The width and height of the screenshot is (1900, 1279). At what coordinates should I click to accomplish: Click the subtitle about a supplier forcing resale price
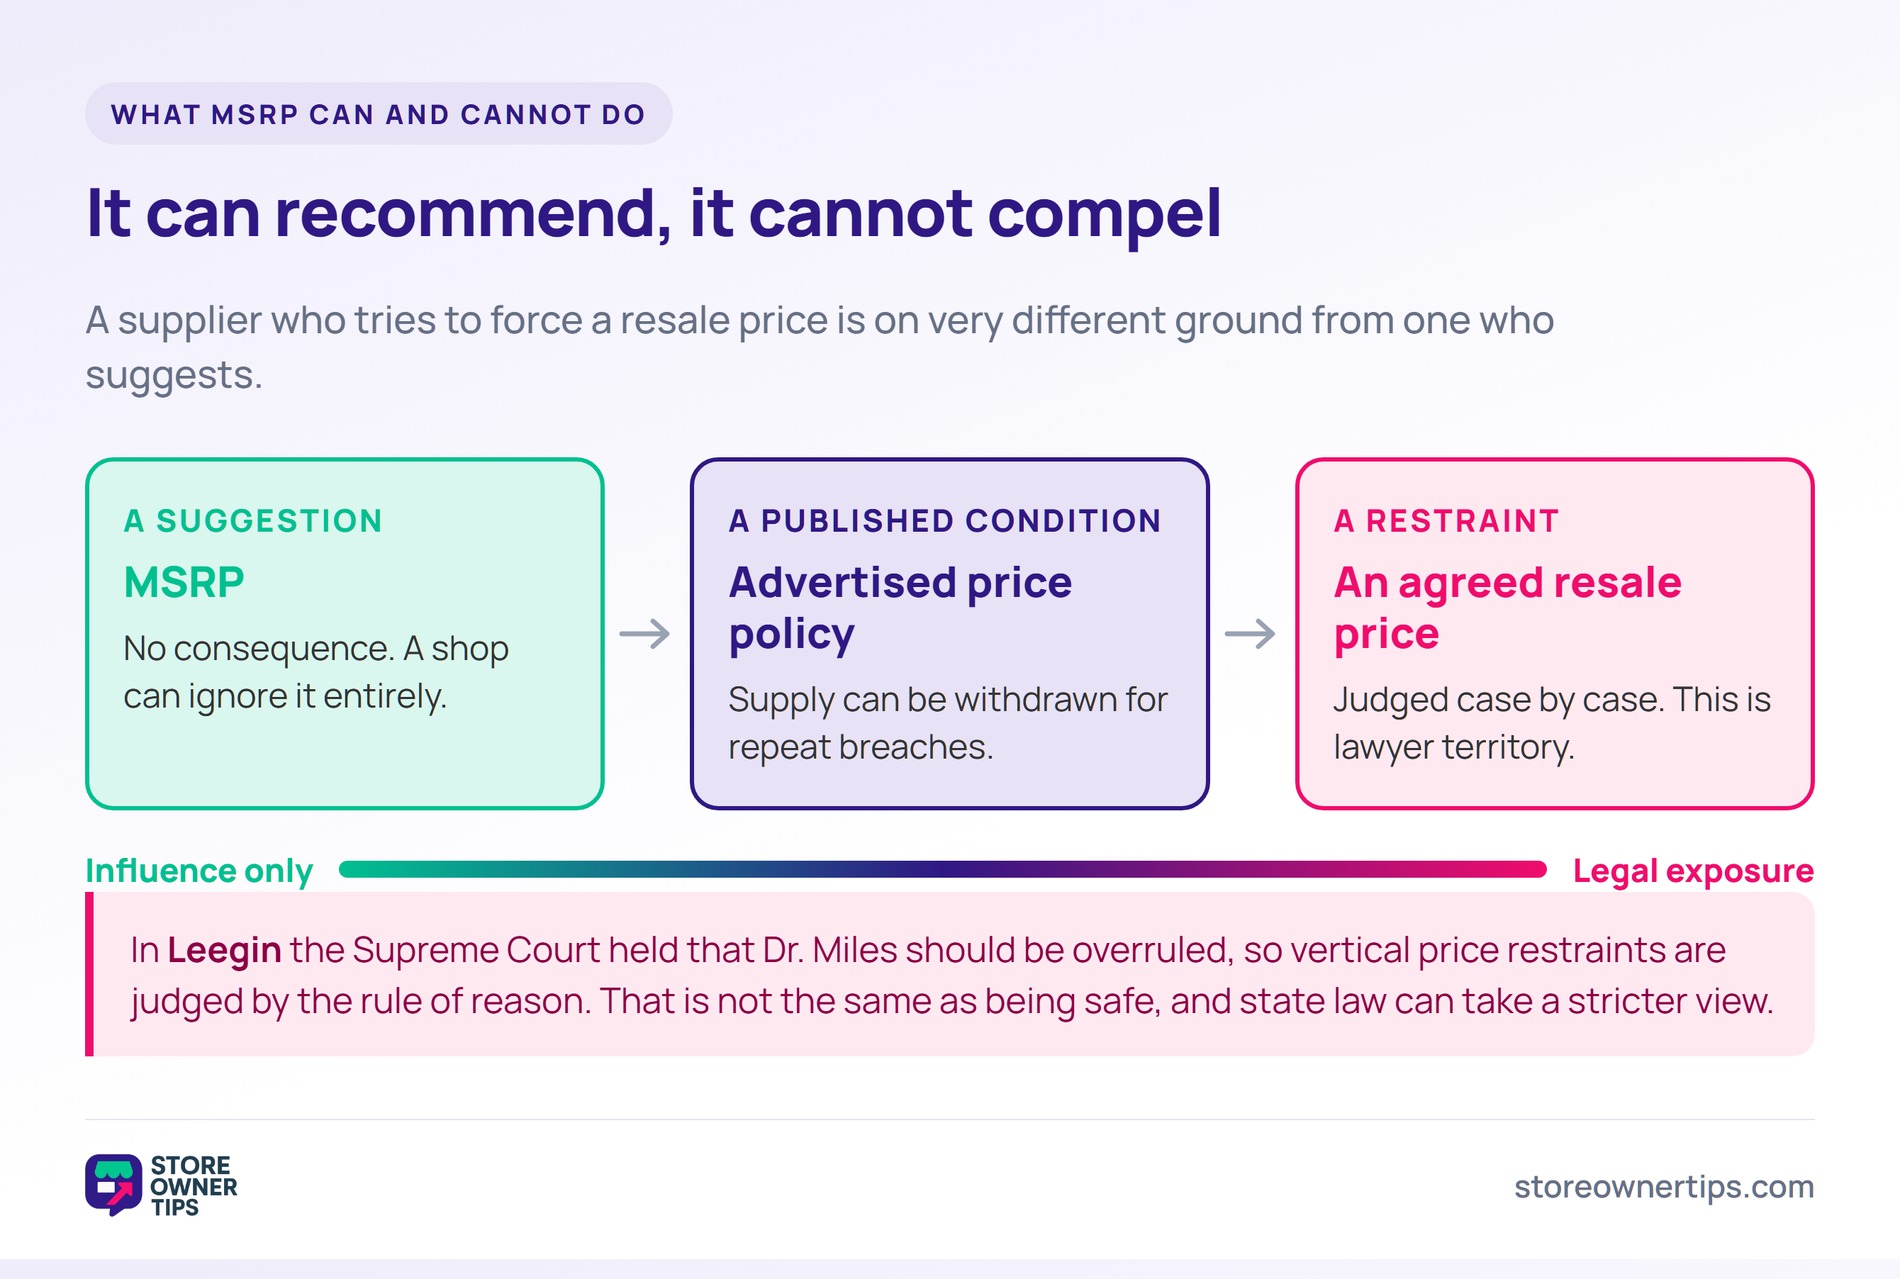pos(819,347)
